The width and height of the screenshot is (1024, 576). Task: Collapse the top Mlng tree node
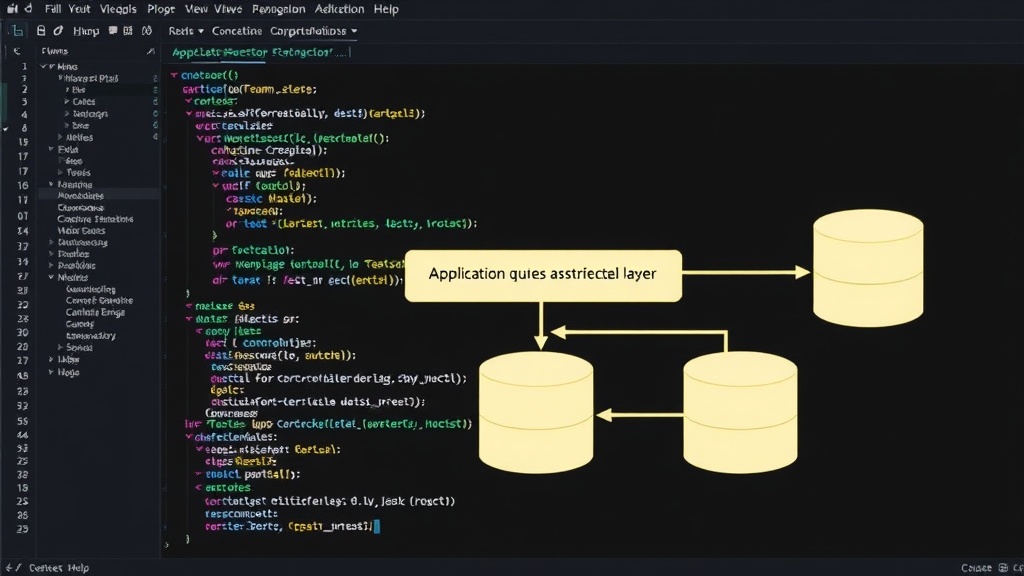[x=44, y=67]
